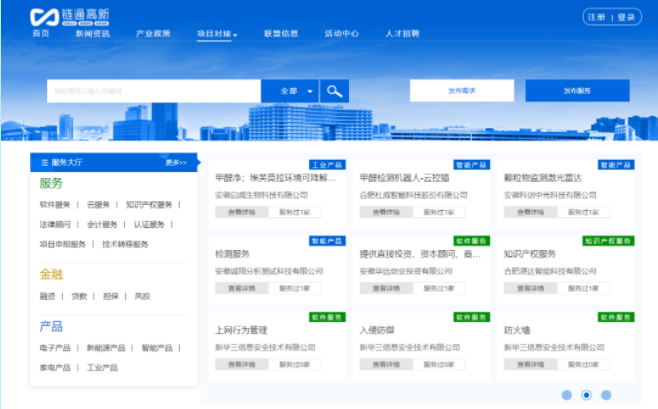
Task: Click the 金融 section heading
Action: [51, 274]
